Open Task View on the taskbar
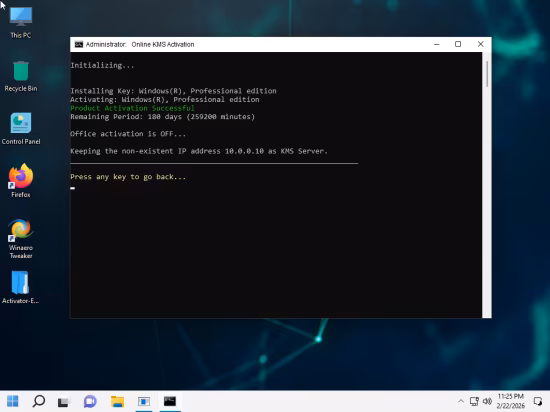The image size is (550, 412). point(64,401)
